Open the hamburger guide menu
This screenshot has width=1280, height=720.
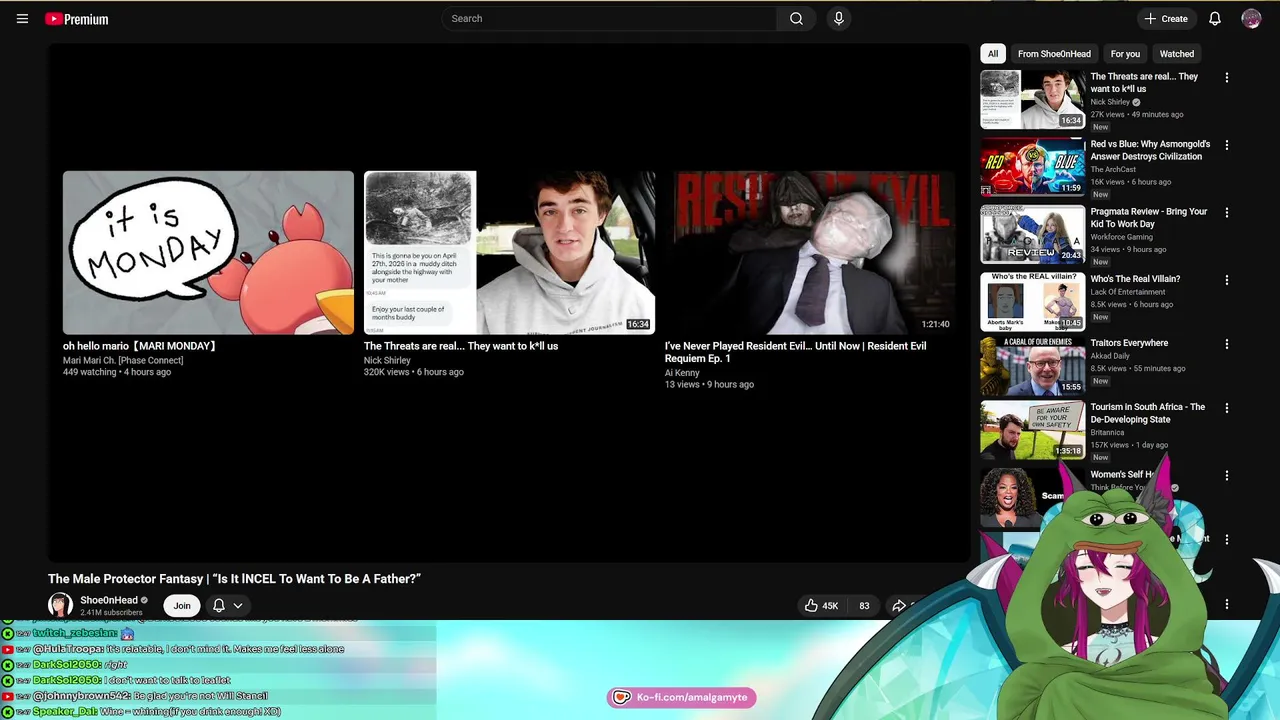[22, 19]
